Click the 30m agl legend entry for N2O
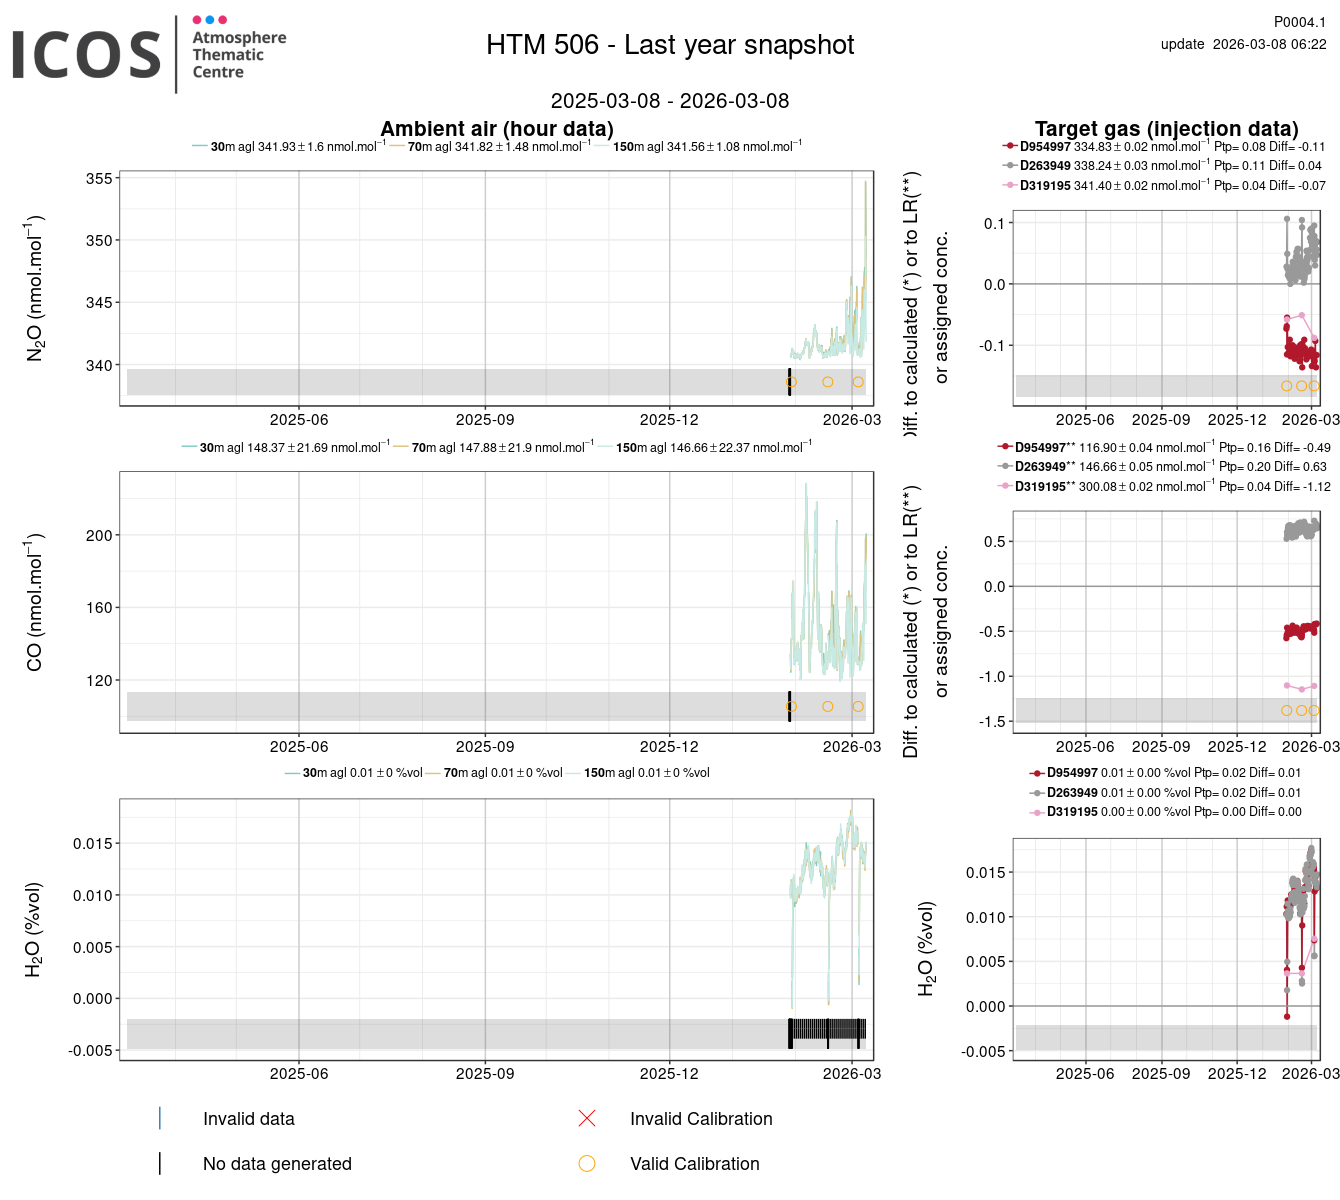Screen dimensions: 1340x1200 288,147
